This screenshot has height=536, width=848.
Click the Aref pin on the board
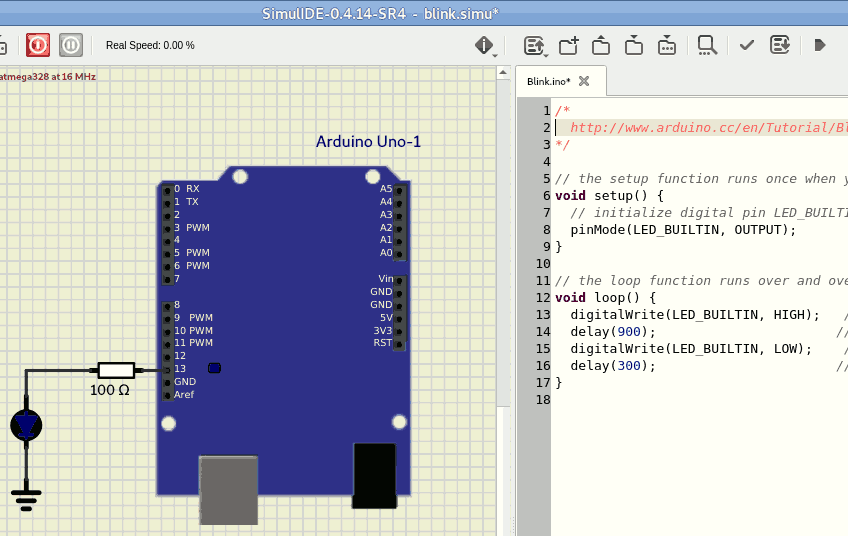click(168, 395)
